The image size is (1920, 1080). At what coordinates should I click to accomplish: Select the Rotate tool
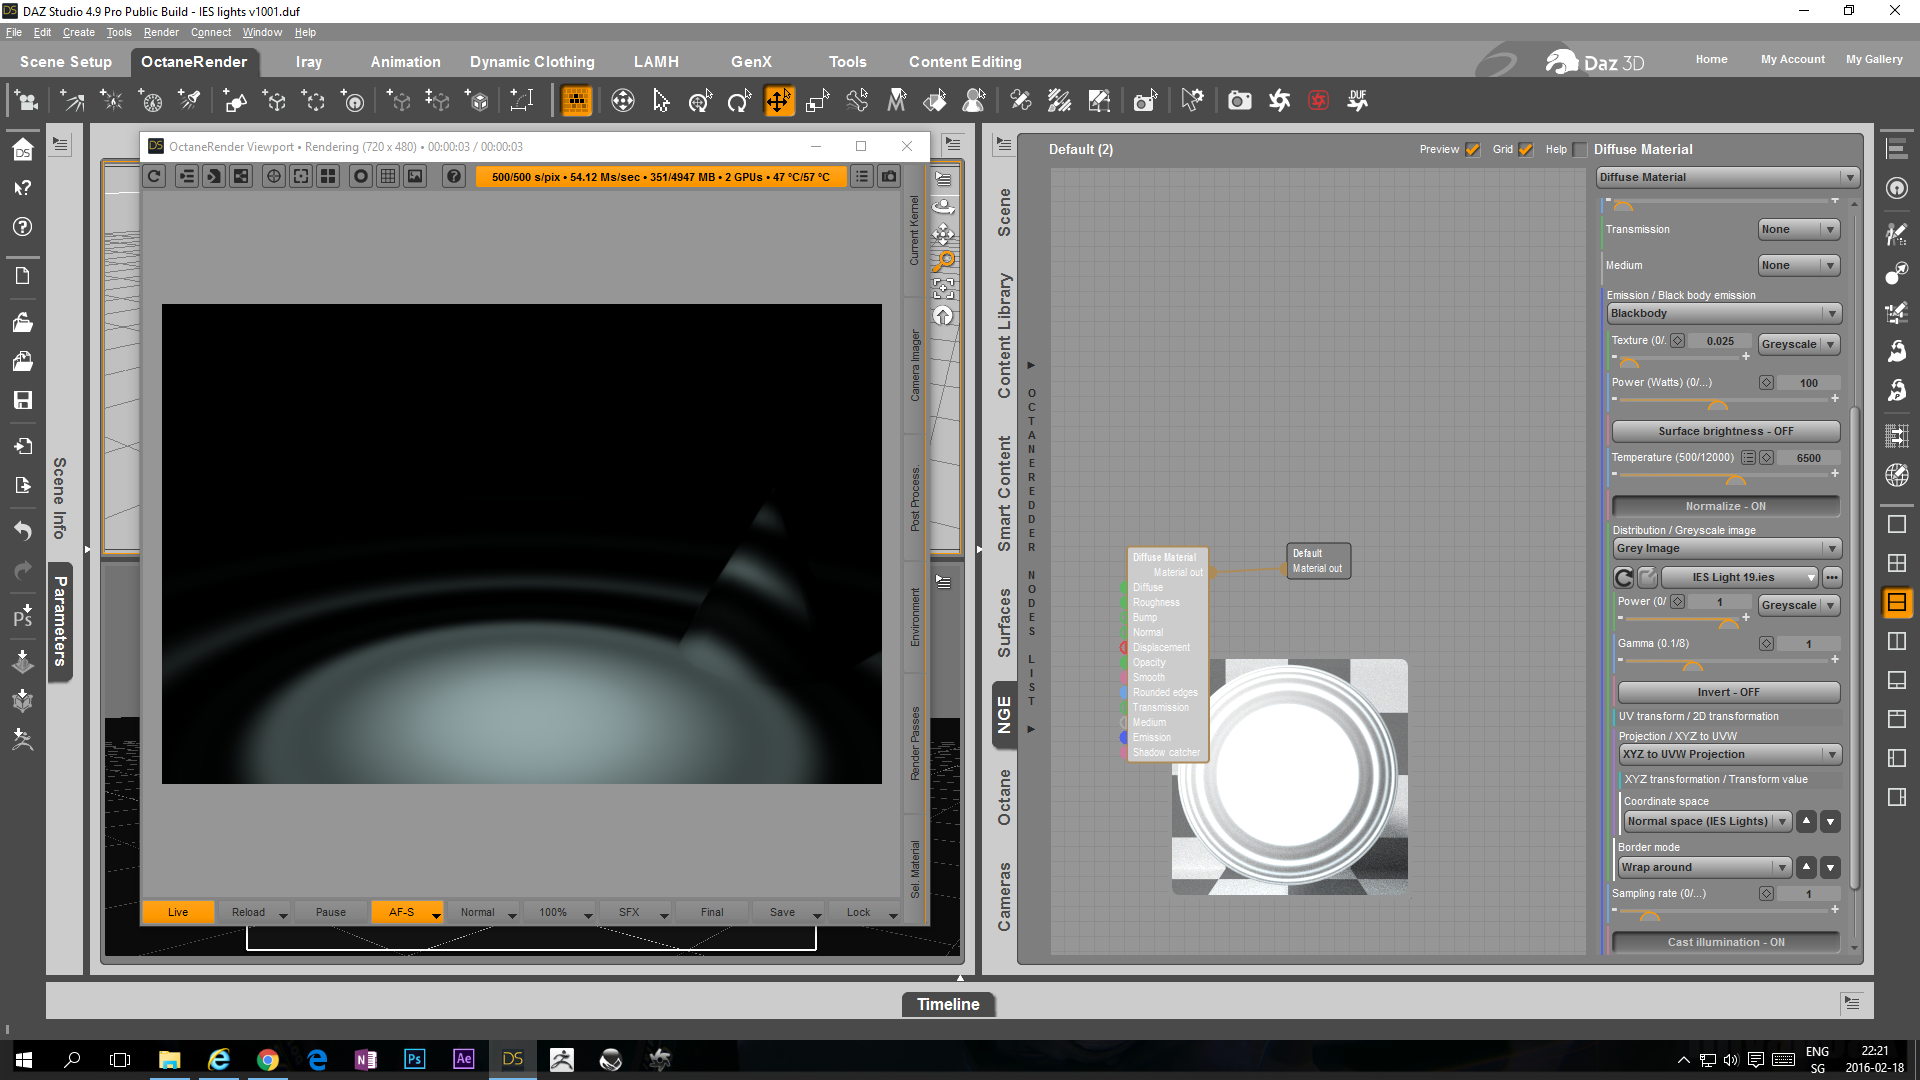(739, 100)
